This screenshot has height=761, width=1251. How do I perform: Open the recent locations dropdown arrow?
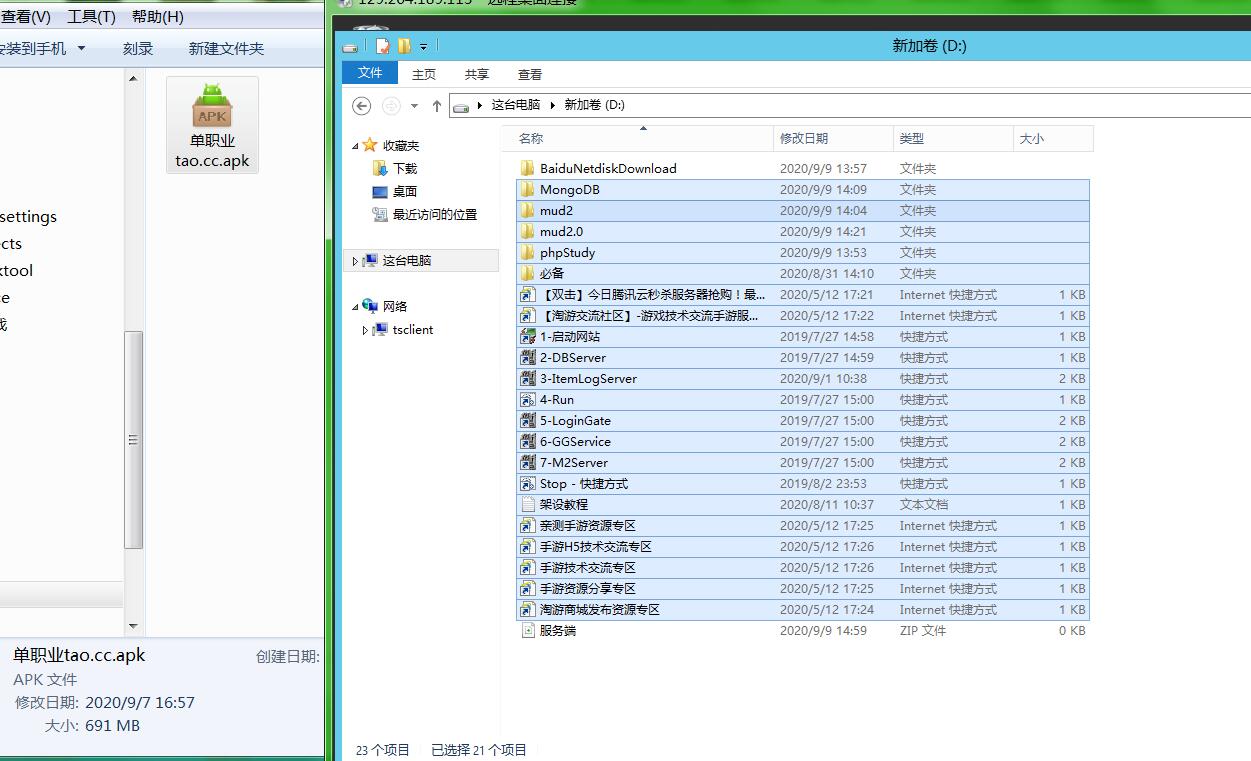(x=414, y=106)
